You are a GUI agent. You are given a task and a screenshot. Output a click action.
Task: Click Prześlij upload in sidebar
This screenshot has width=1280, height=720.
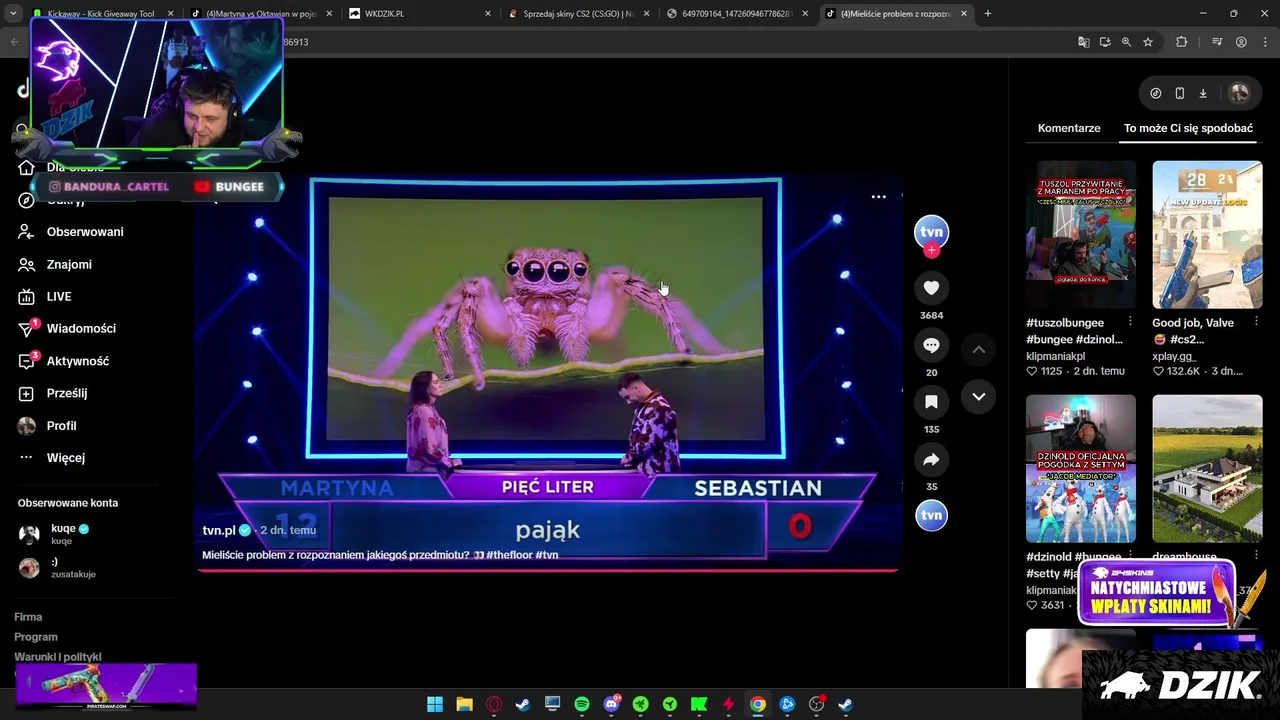pyautogui.click(x=66, y=393)
